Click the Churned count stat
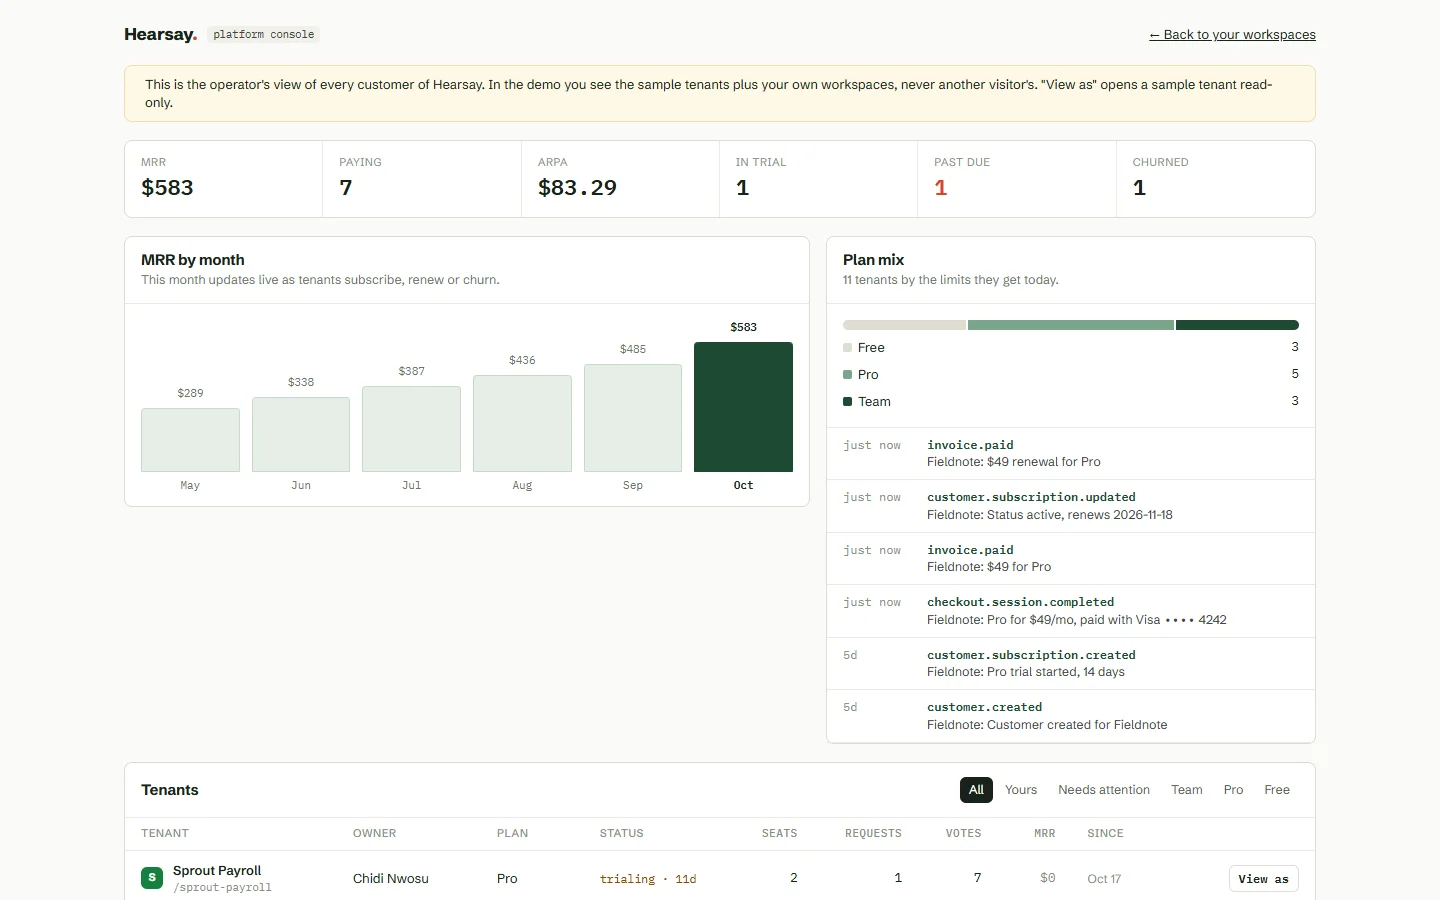 (x=1215, y=179)
